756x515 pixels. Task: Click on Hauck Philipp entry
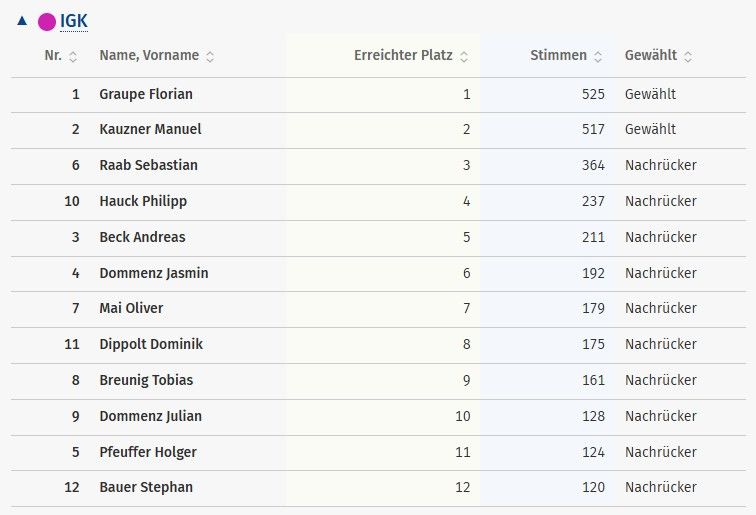143,201
